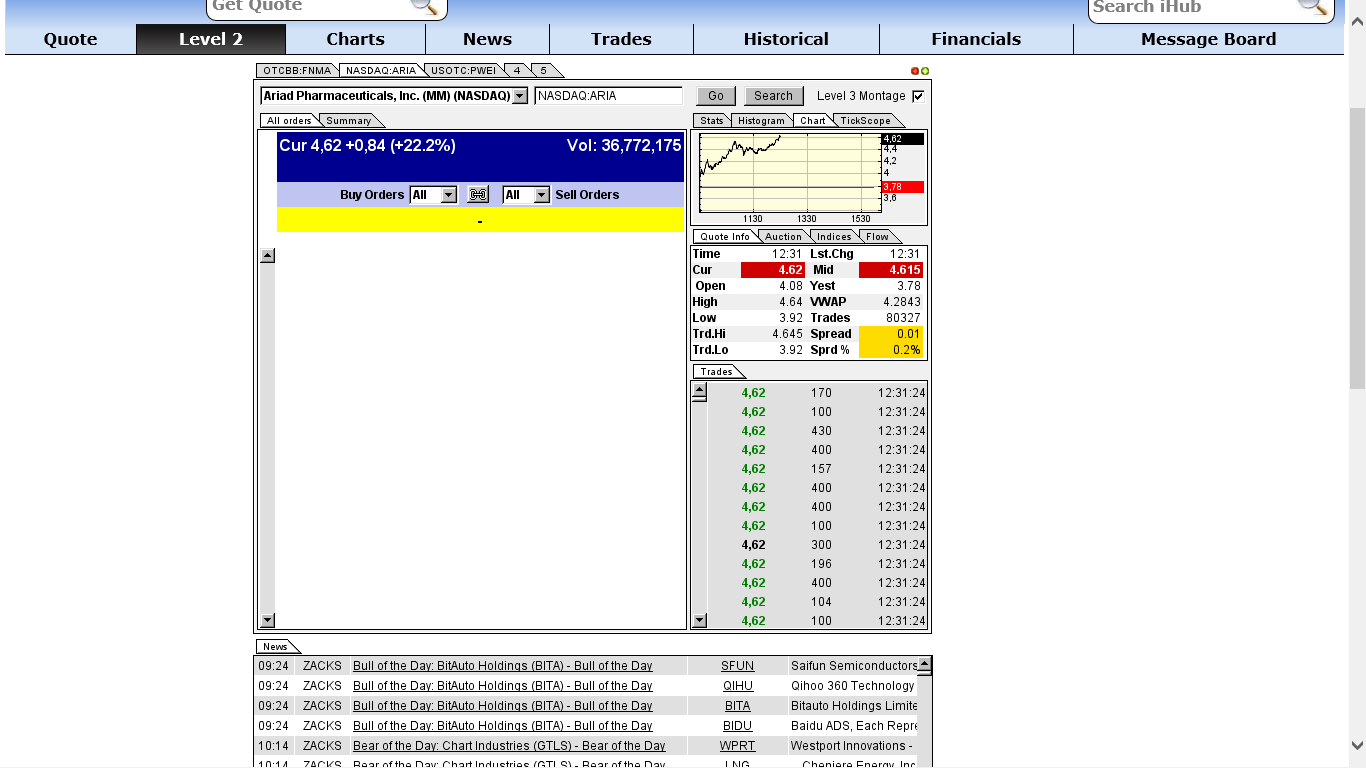Click the up arrow on the trades scrollbar

click(701, 392)
